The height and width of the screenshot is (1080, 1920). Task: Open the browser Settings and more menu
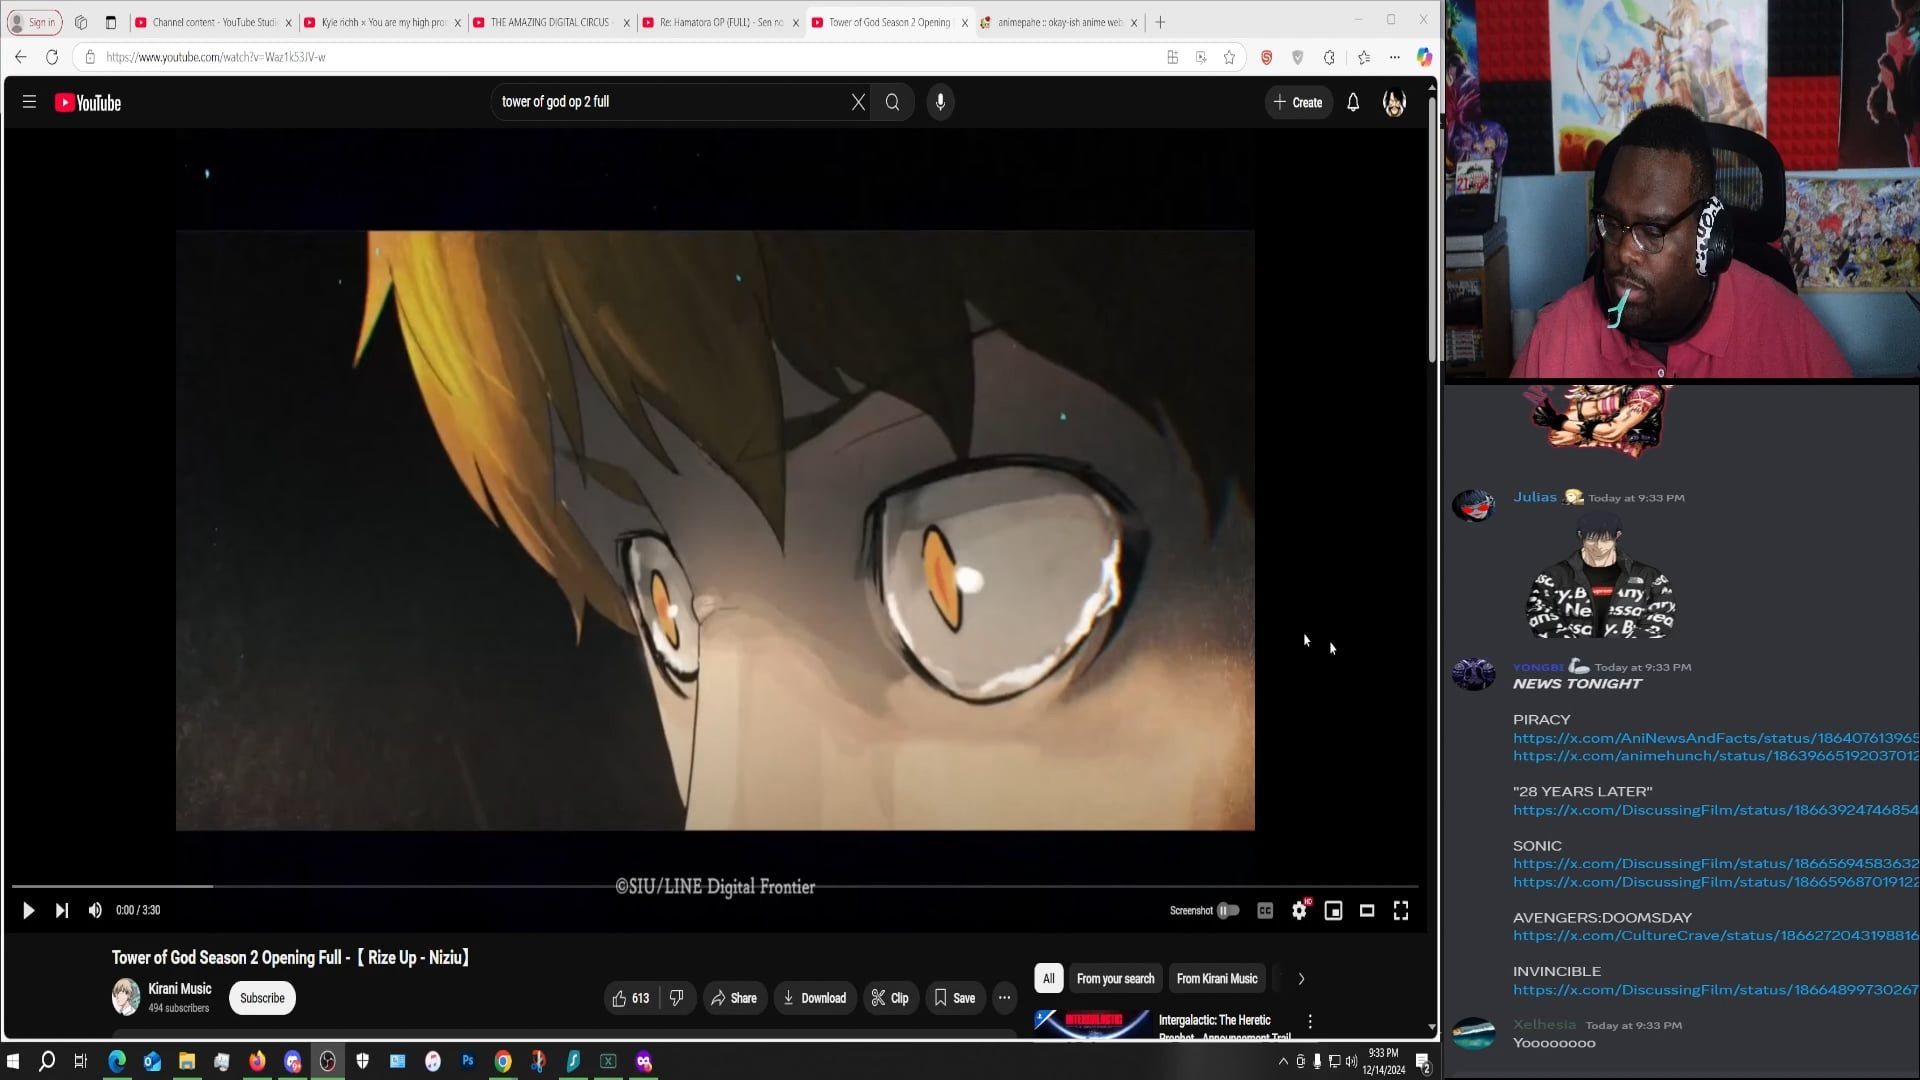[x=1395, y=57]
